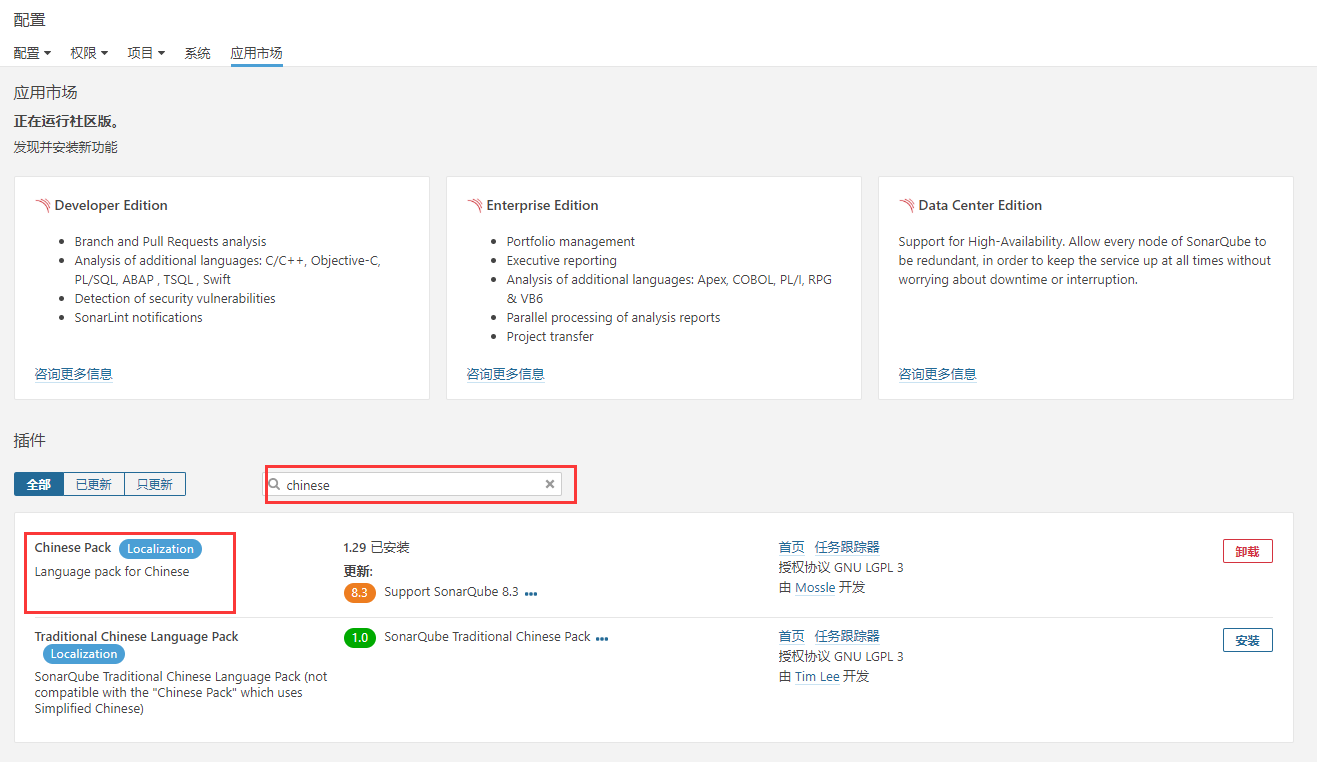Open Data Center Edition 咨询更多信息 link
The image size is (1317, 762).
pyautogui.click(x=937, y=374)
